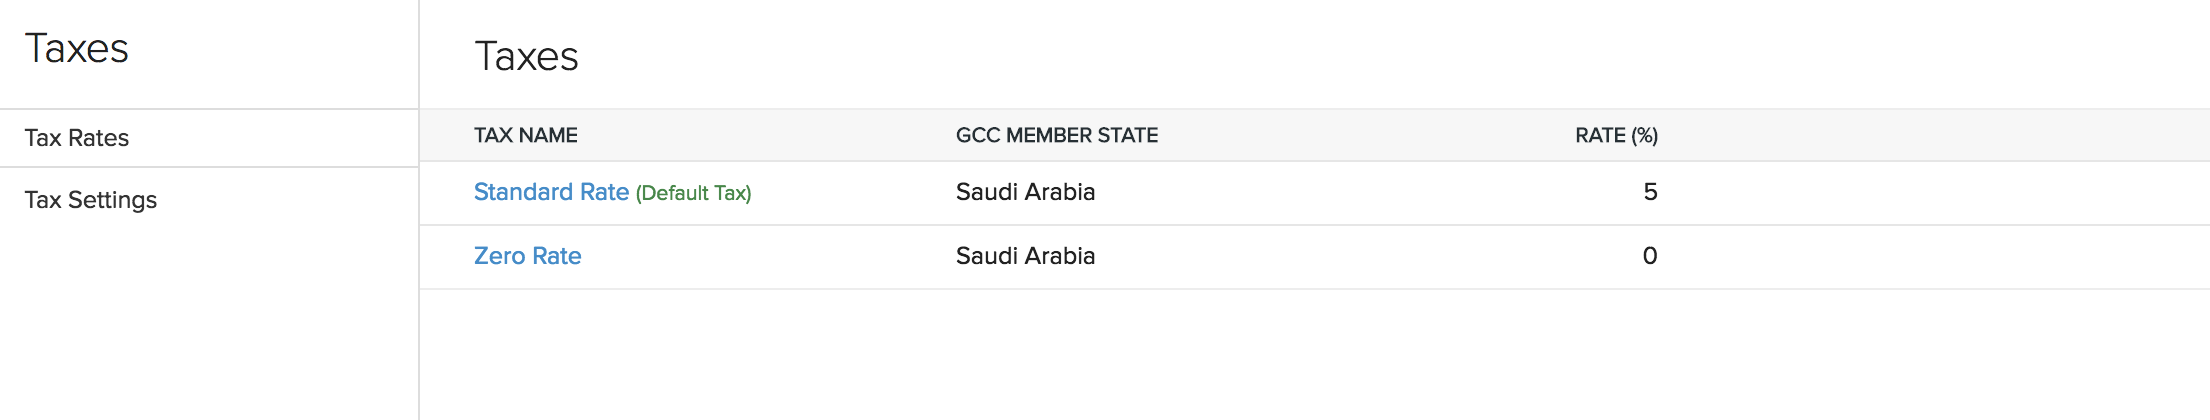Switch to Tax Settings in the sidebar
The width and height of the screenshot is (2210, 420).
tap(91, 200)
